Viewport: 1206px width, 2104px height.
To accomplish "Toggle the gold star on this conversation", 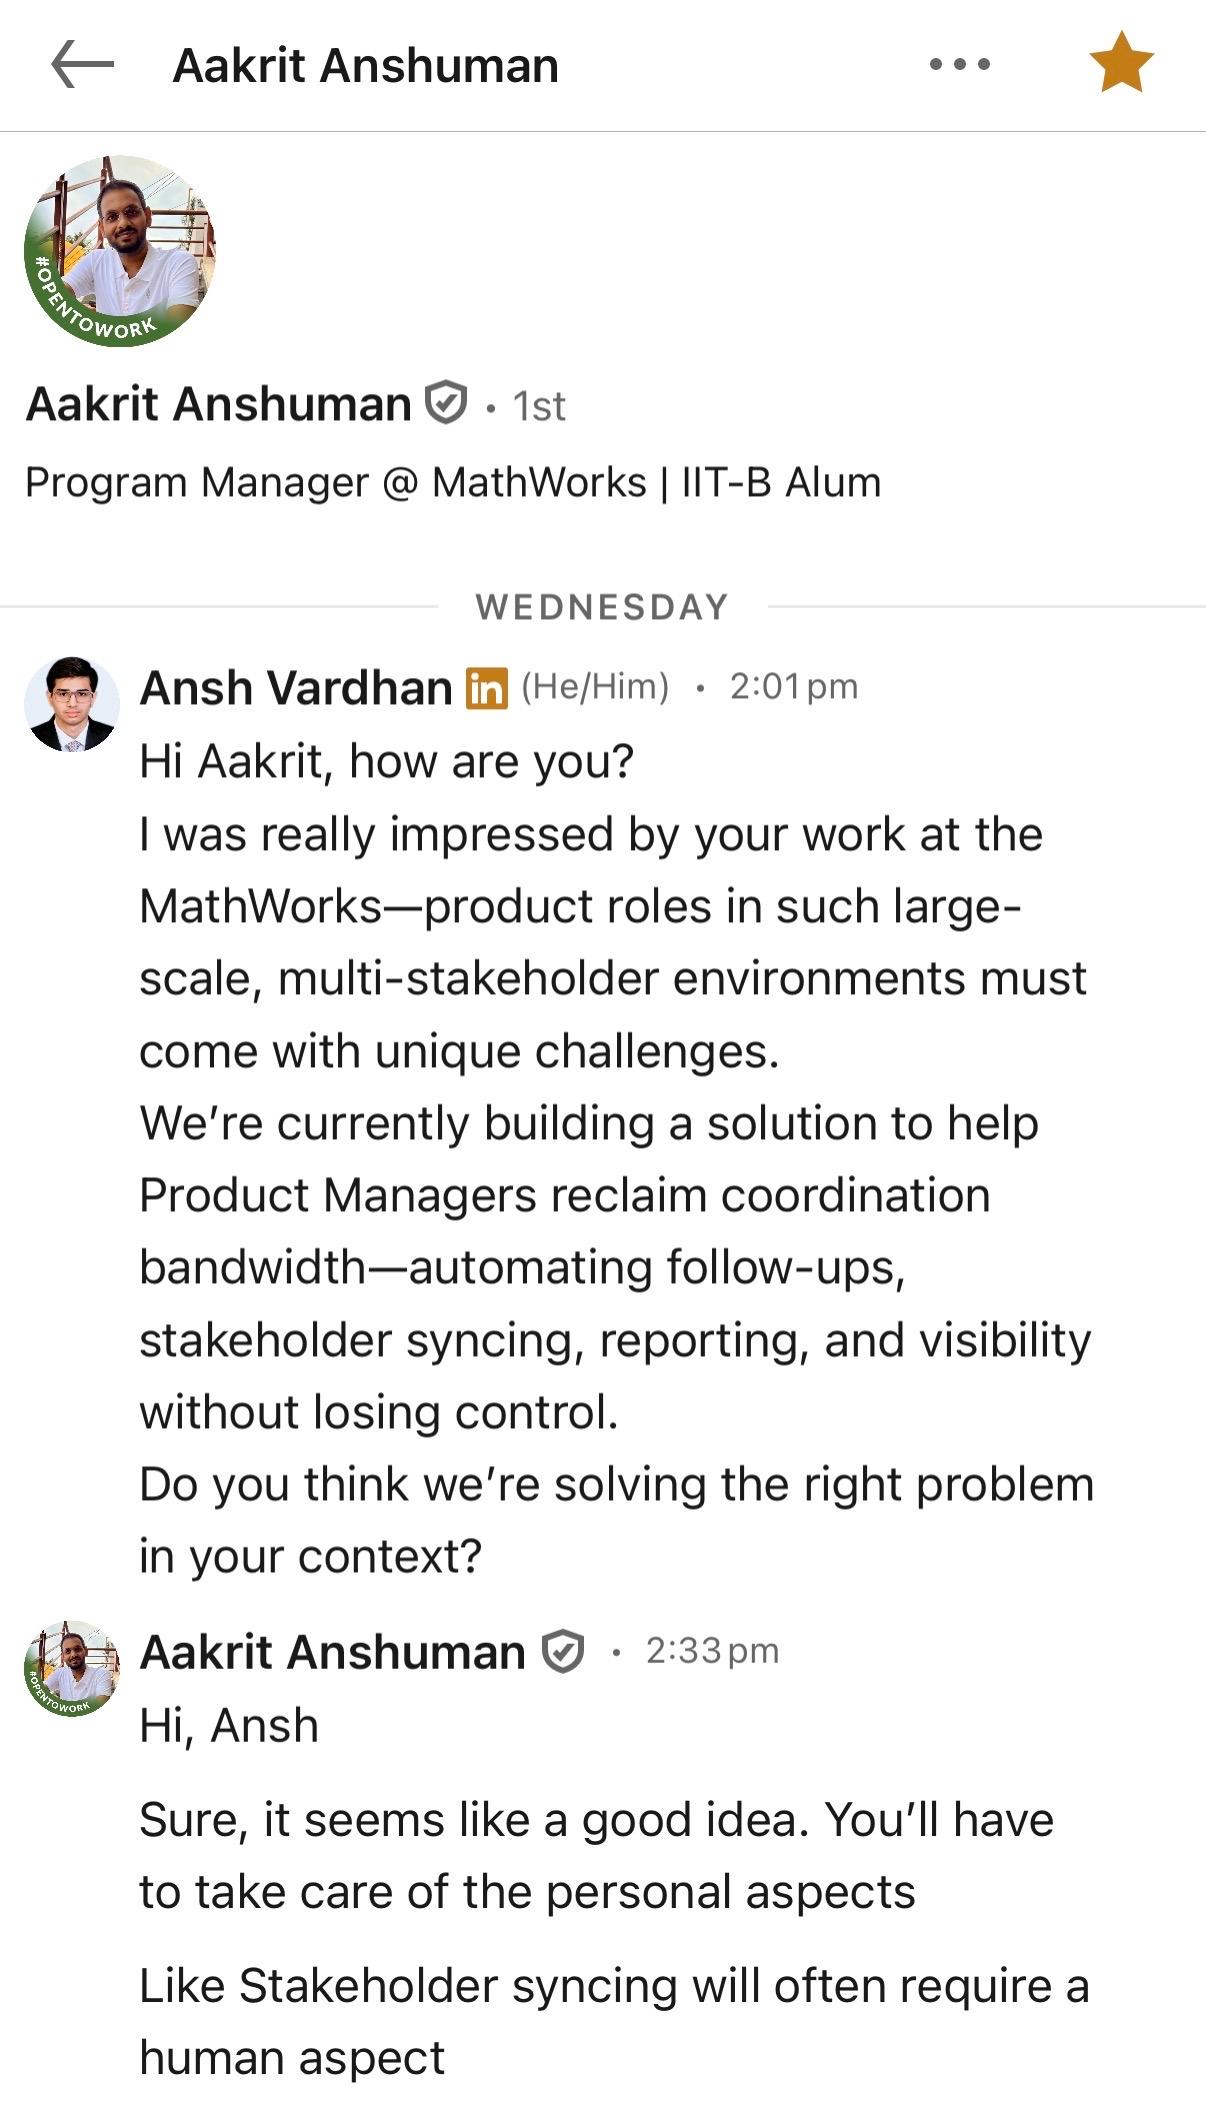I will click(1121, 63).
